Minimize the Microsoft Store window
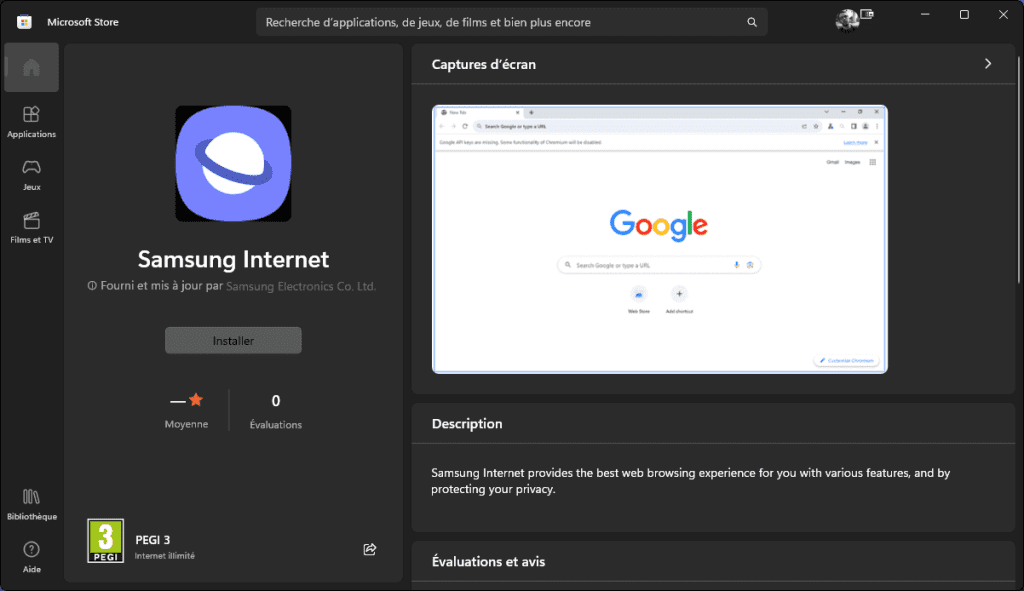 pos(925,14)
